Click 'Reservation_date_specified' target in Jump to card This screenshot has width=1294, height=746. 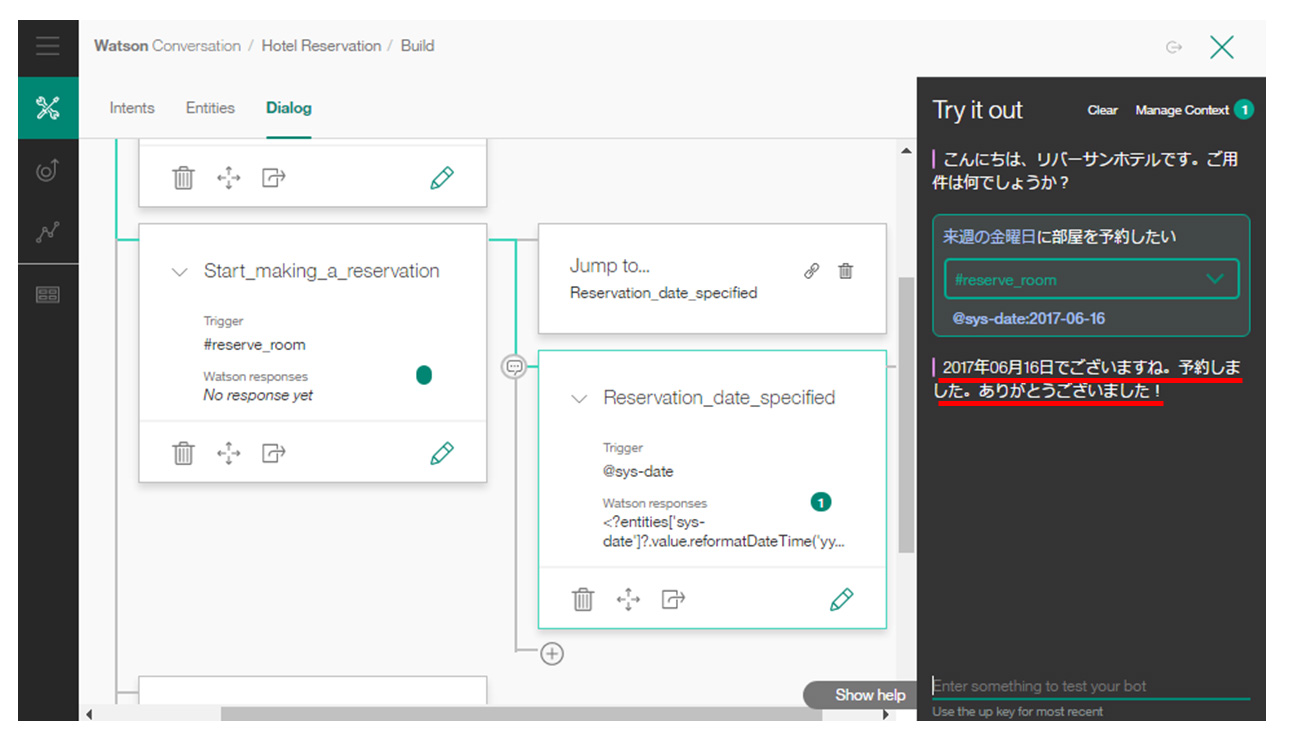pos(663,293)
